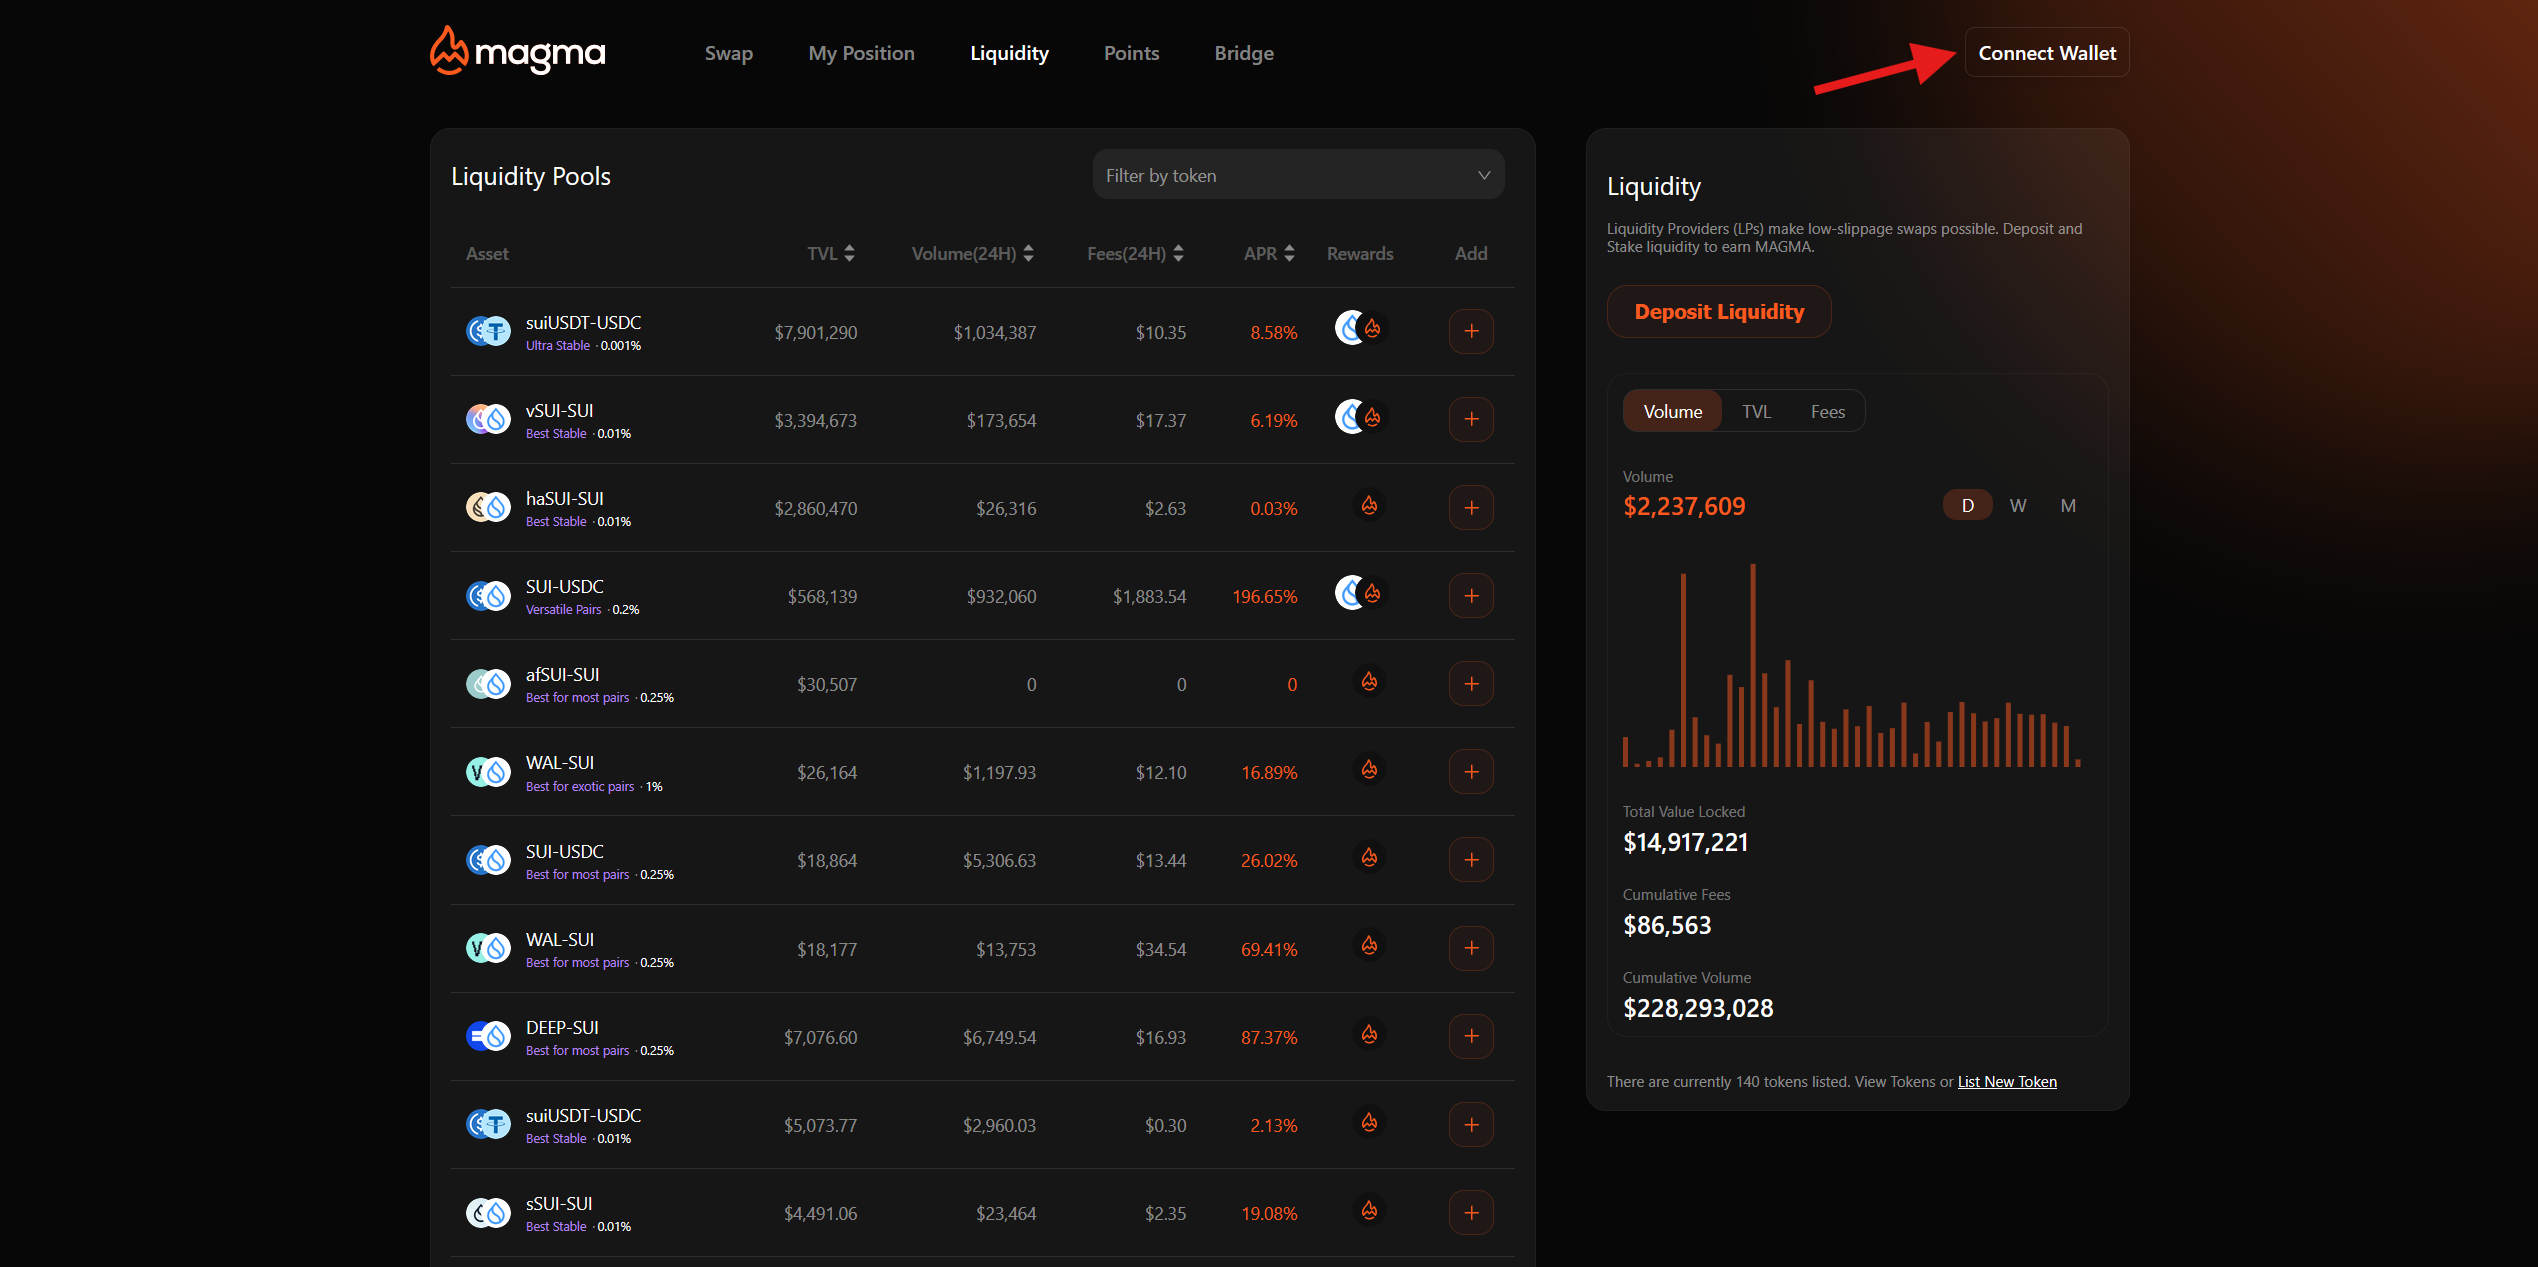The image size is (2538, 1267).
Task: Select the M monthly chart interval
Action: [2068, 506]
